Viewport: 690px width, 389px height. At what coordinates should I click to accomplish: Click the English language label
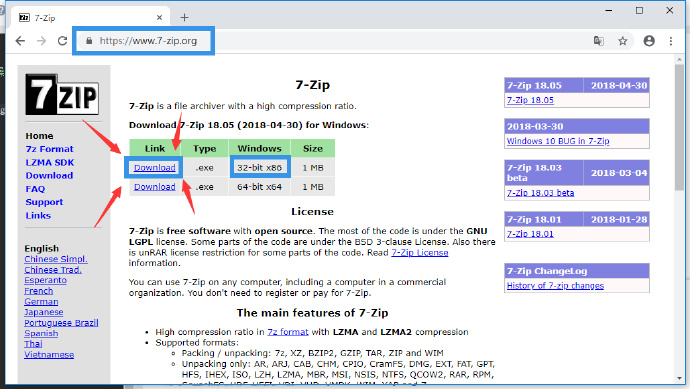tap(41, 249)
